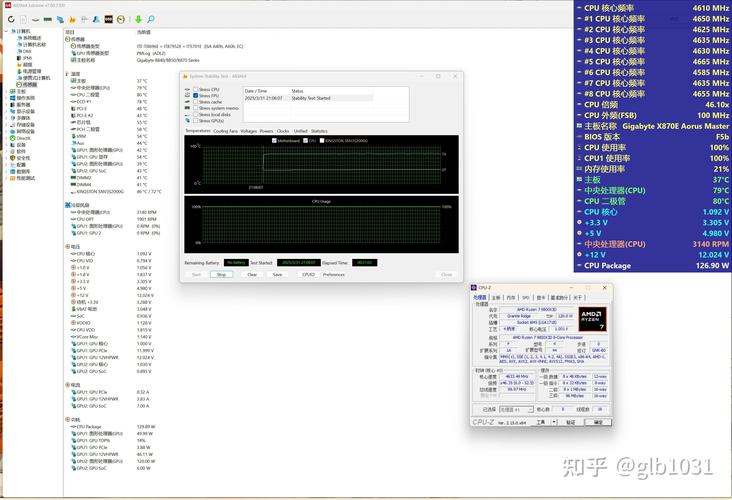
Task: Expand the 显示设备 node in sidebar tree
Action: coord(6,112)
